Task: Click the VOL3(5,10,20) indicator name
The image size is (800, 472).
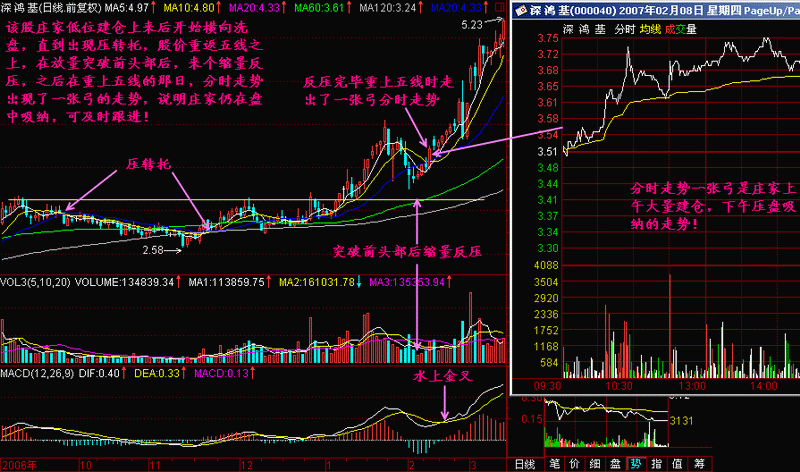Action: [x=35, y=282]
